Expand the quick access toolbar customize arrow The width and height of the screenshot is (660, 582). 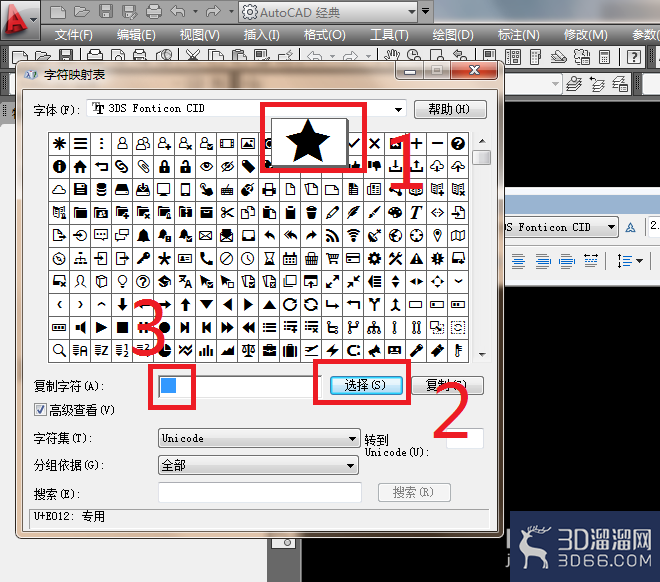pos(426,11)
